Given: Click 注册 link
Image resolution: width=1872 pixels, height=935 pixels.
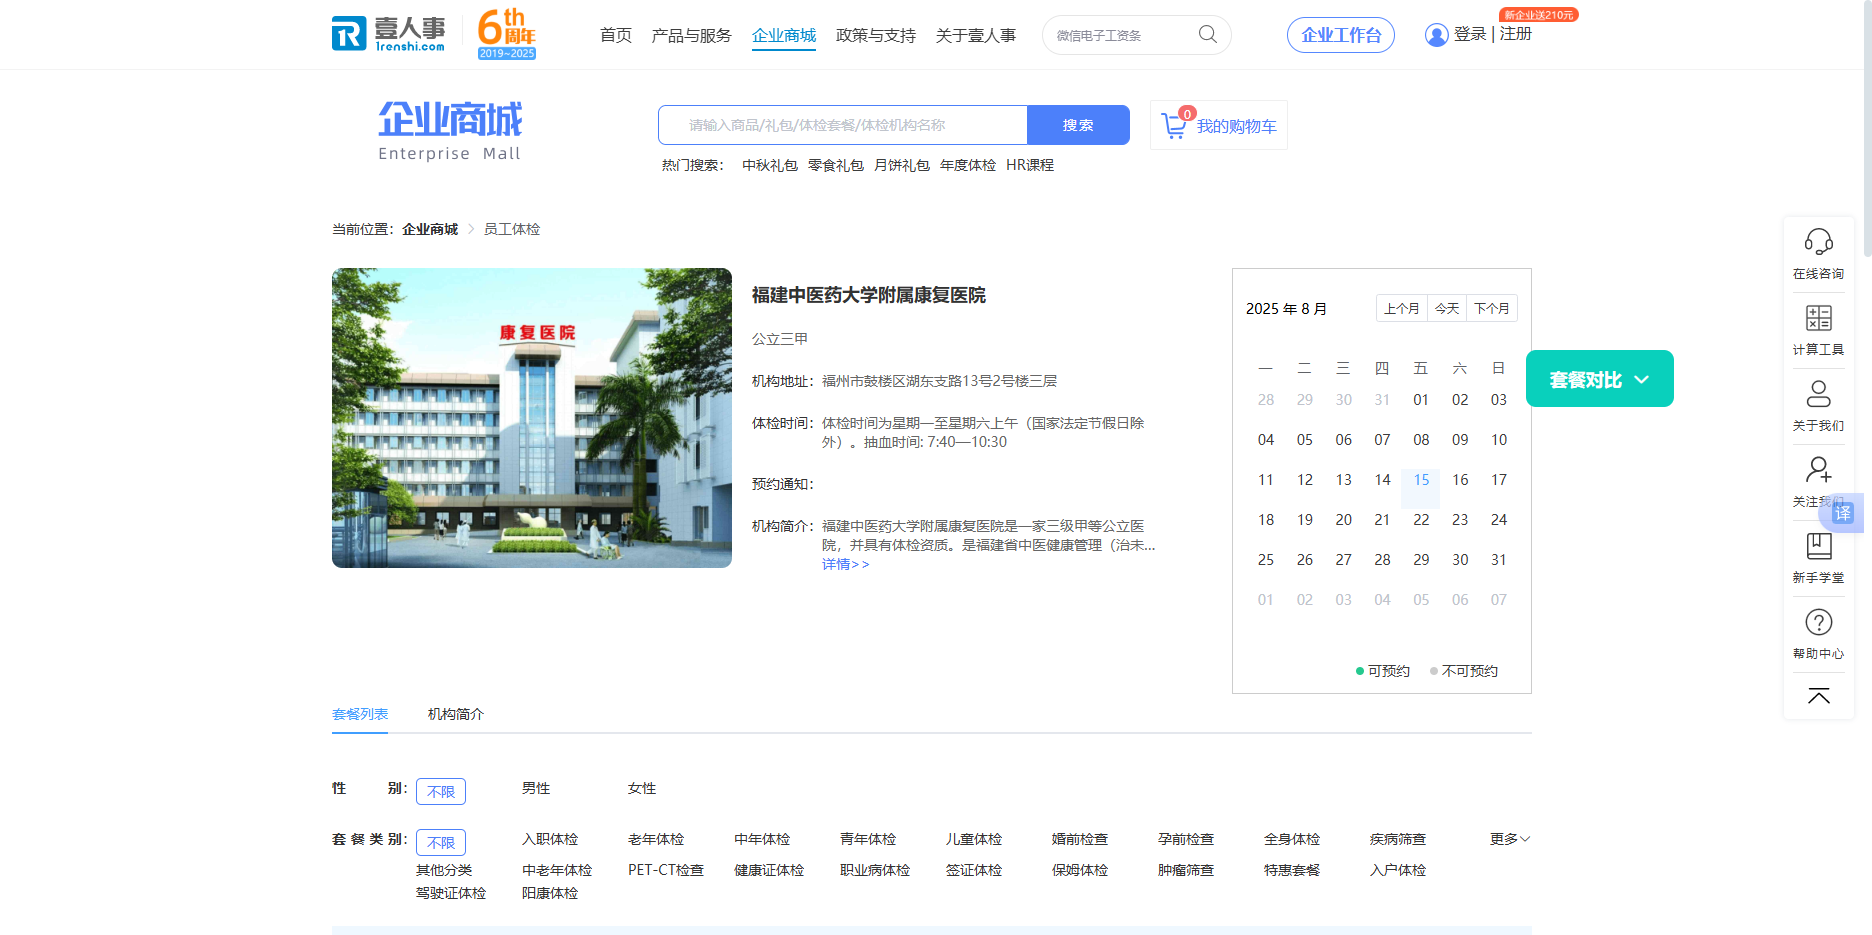Looking at the screenshot, I should point(1516,34).
